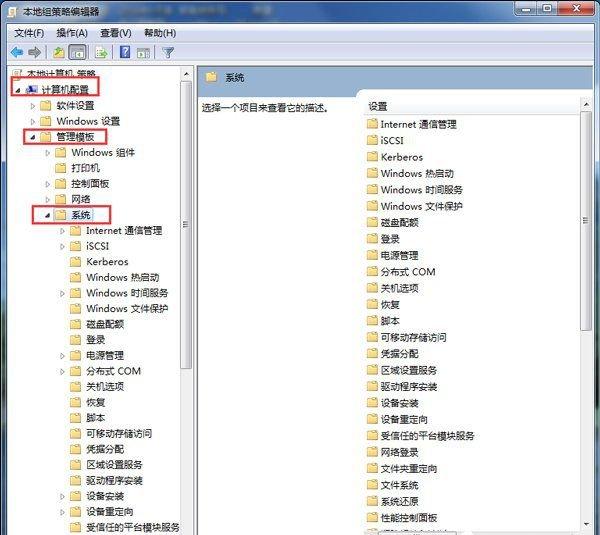Click the Forward arrow toolbar icon
600x535 pixels.
coord(35,52)
